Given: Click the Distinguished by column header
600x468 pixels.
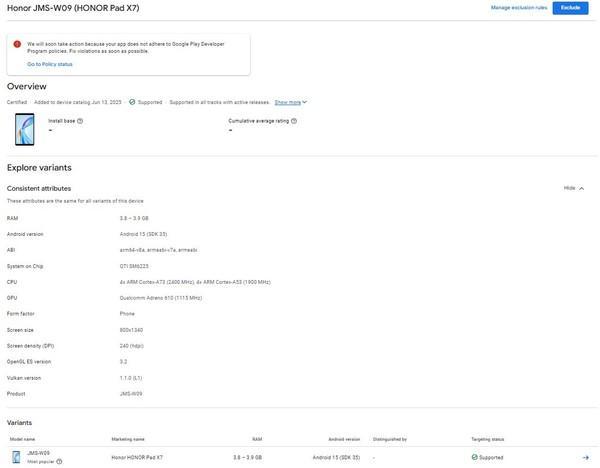Looking at the screenshot, I should coord(390,438).
